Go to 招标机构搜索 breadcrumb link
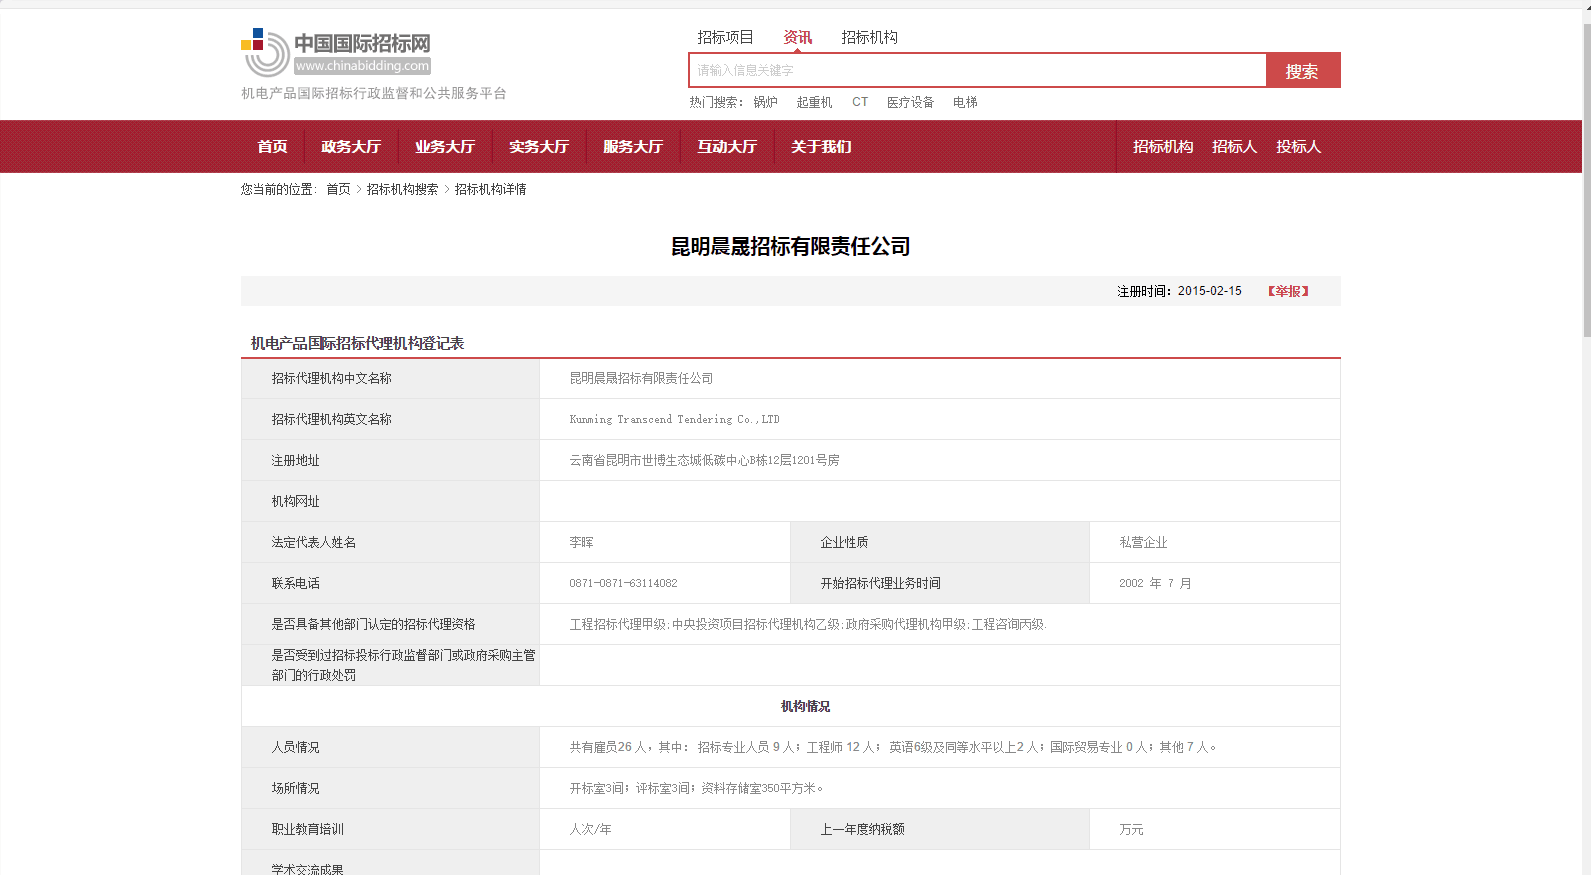 click(402, 189)
